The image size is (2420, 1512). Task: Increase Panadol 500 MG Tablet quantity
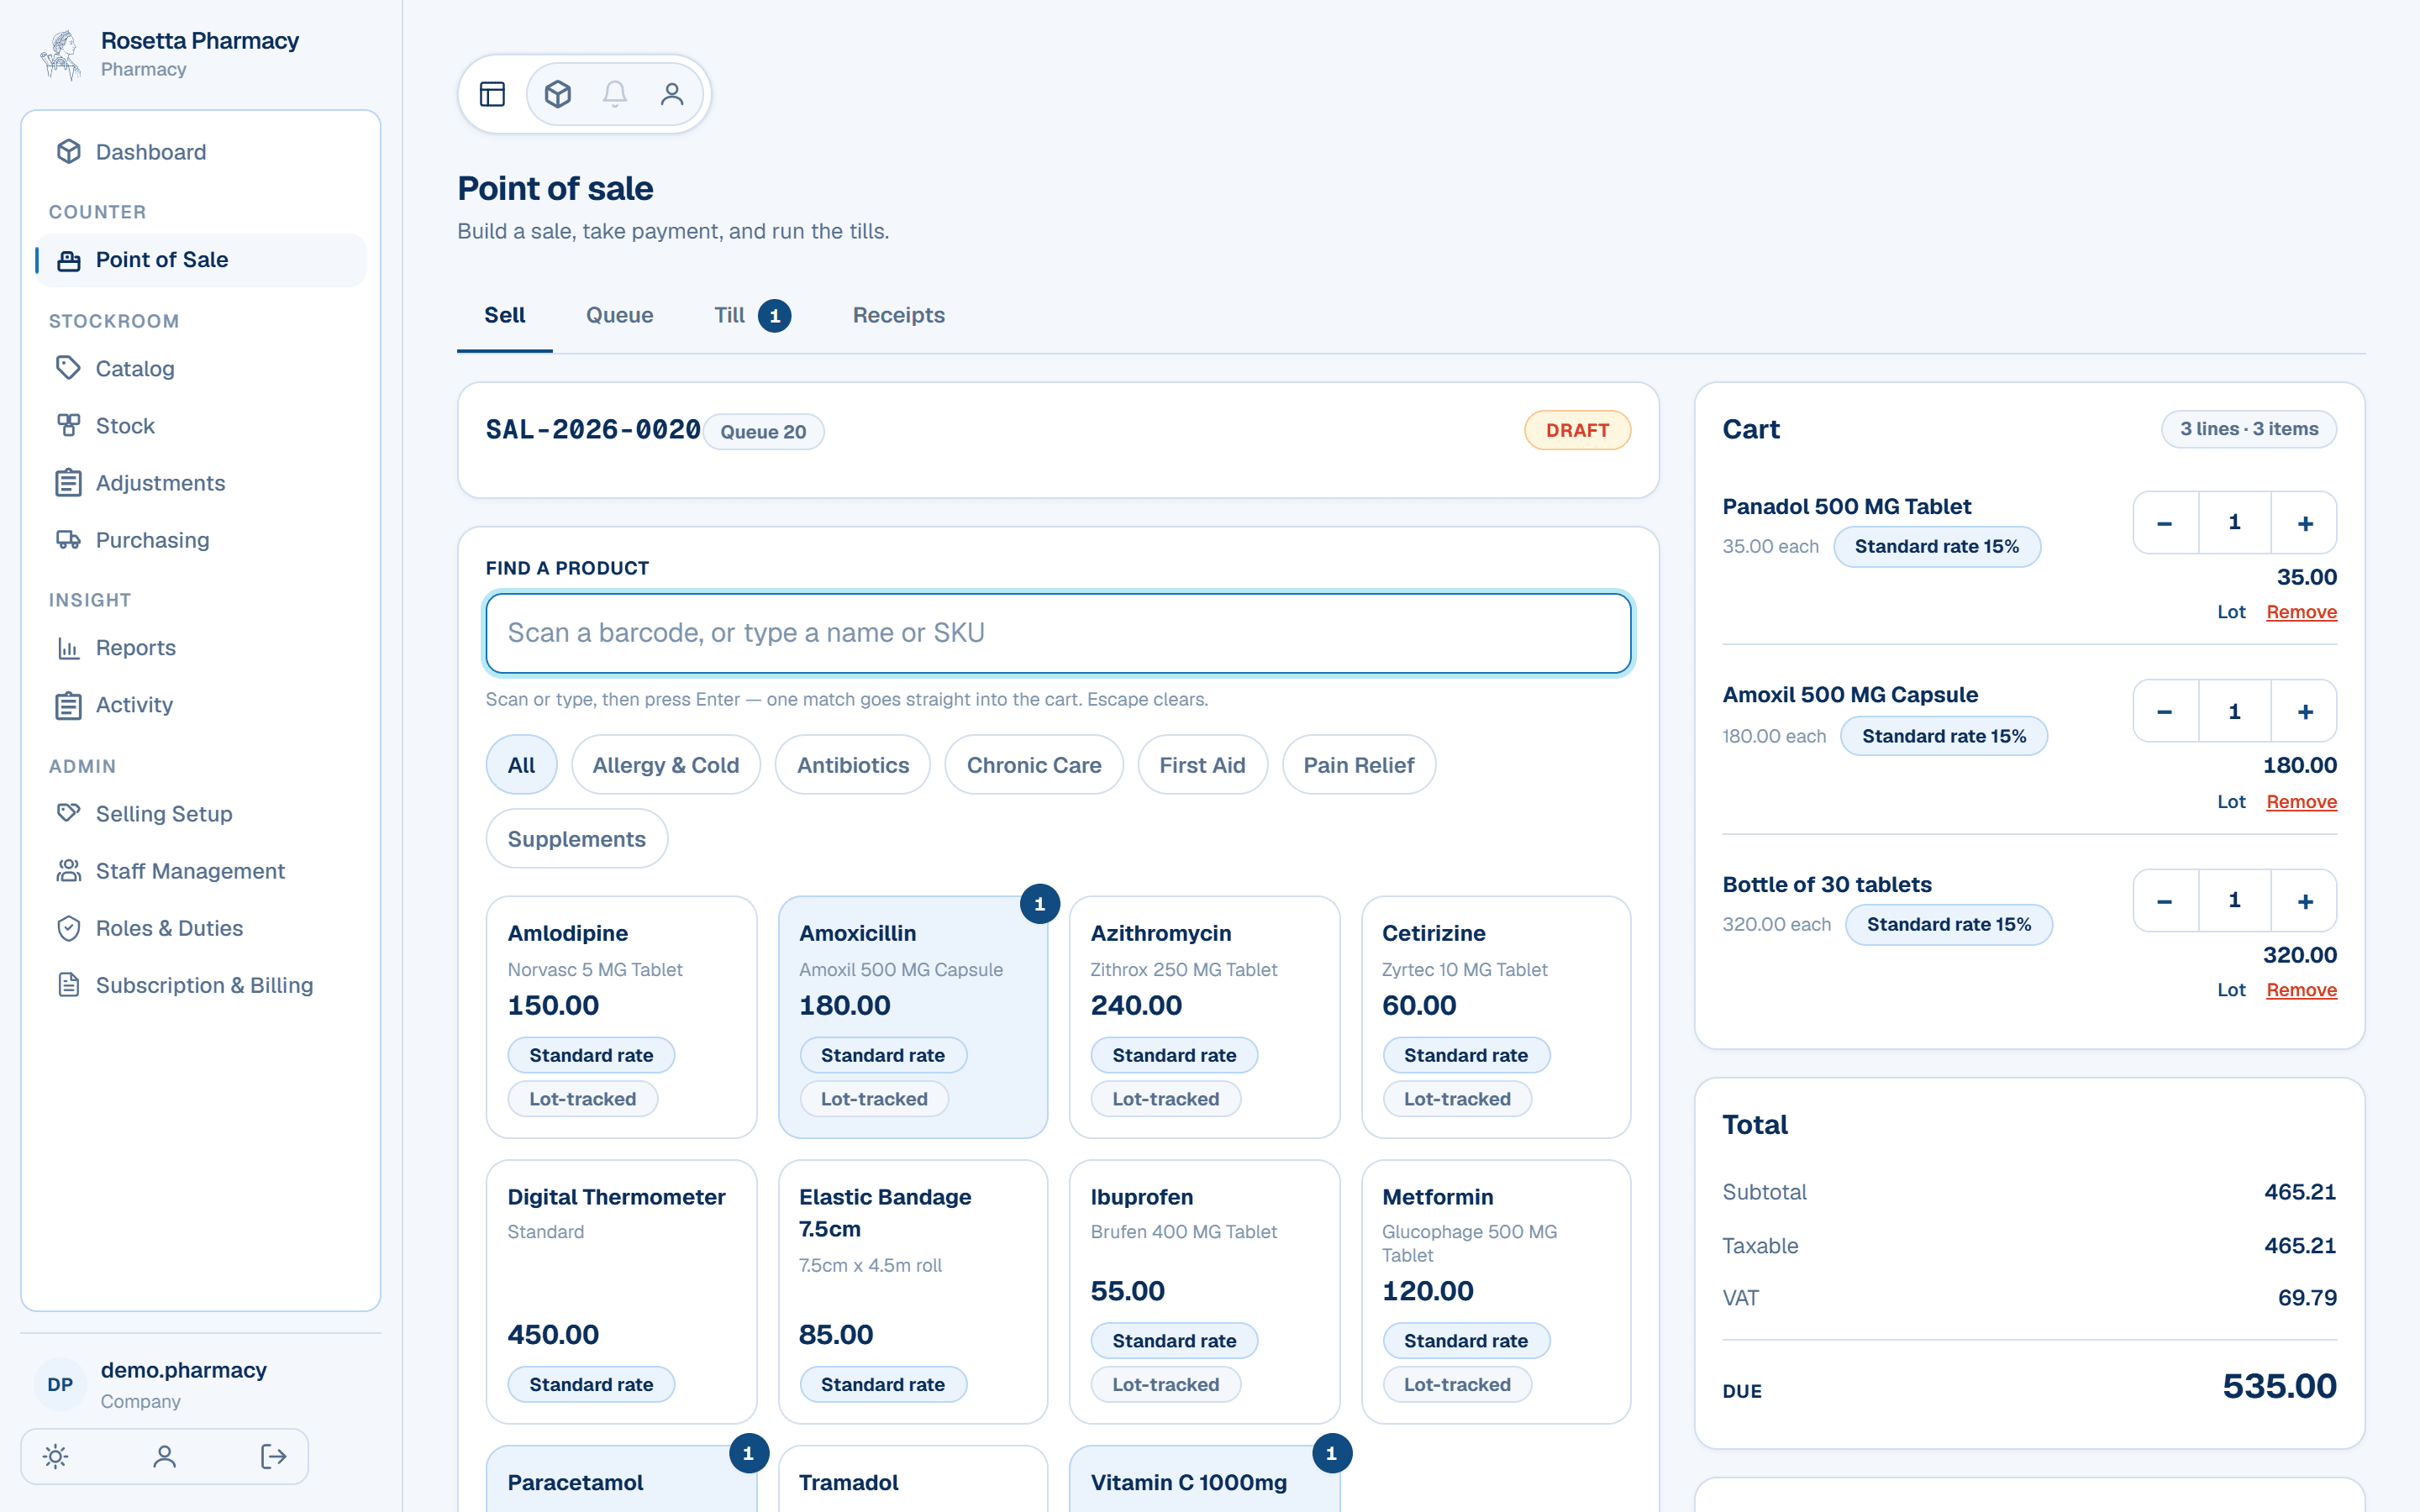(2305, 523)
